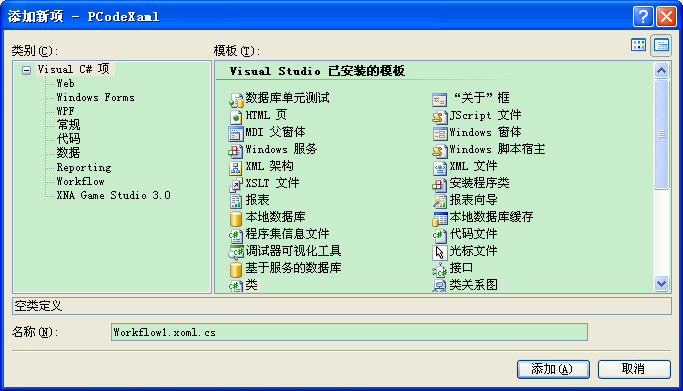The width and height of the screenshot is (683, 391).
Task: Select the 类 class template icon
Action: pos(236,286)
